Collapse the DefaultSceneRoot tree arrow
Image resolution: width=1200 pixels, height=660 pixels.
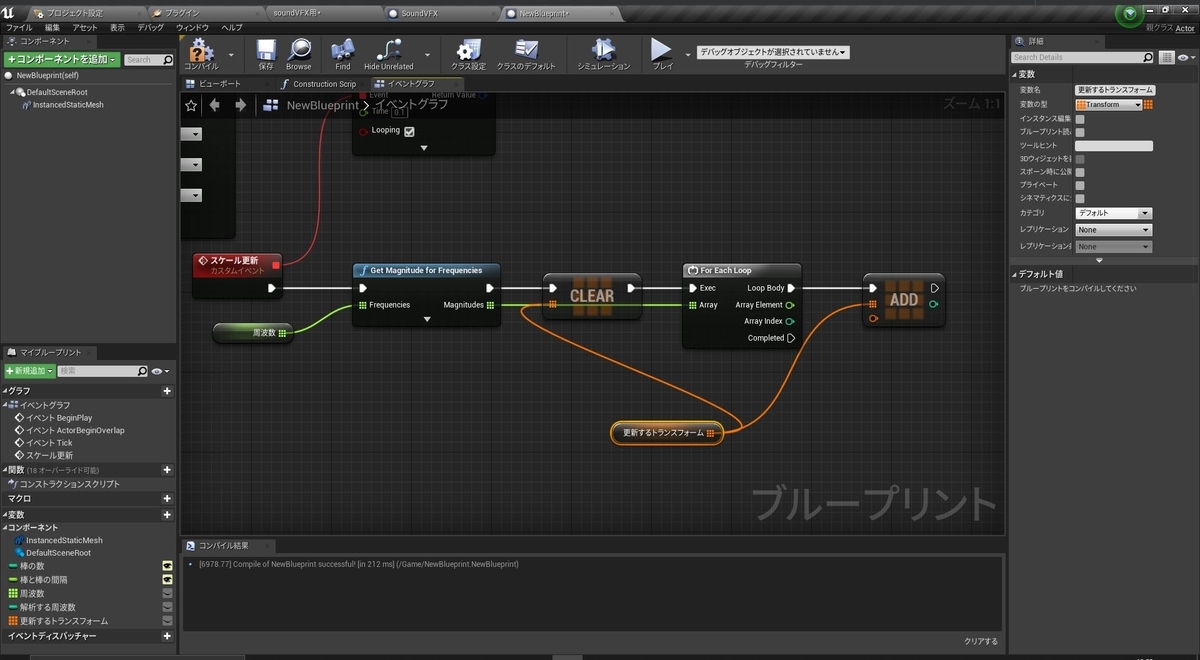pyautogui.click(x=12, y=92)
